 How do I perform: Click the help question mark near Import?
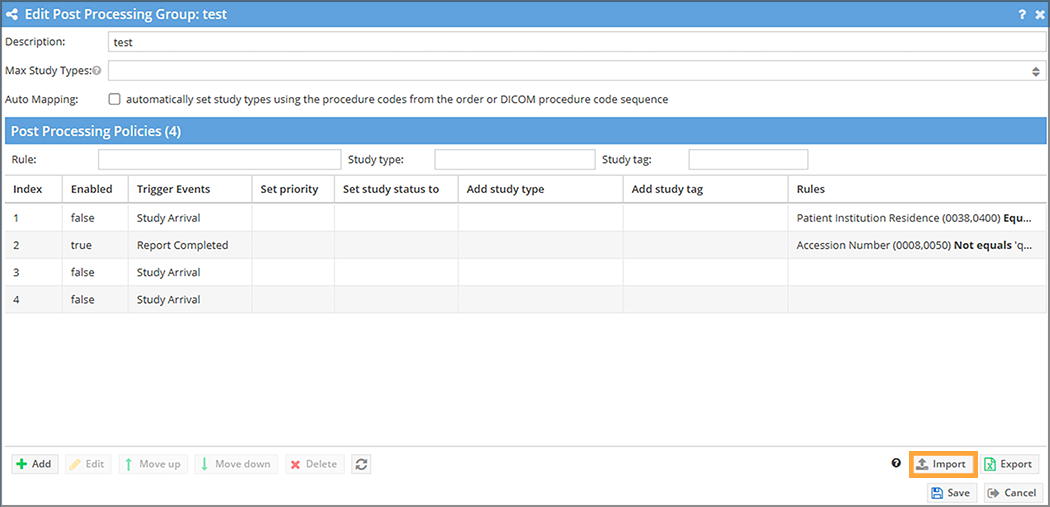(x=896, y=463)
